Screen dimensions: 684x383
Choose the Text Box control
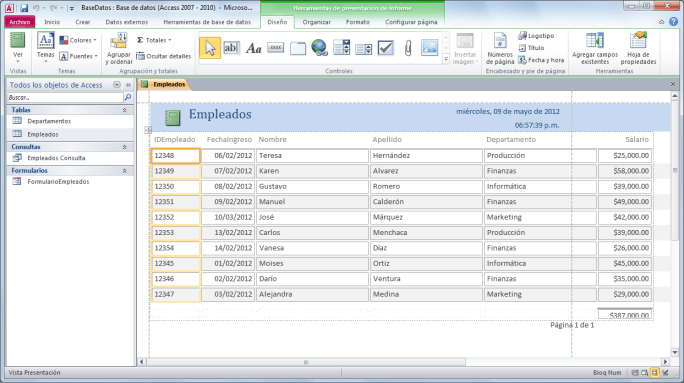[231, 48]
